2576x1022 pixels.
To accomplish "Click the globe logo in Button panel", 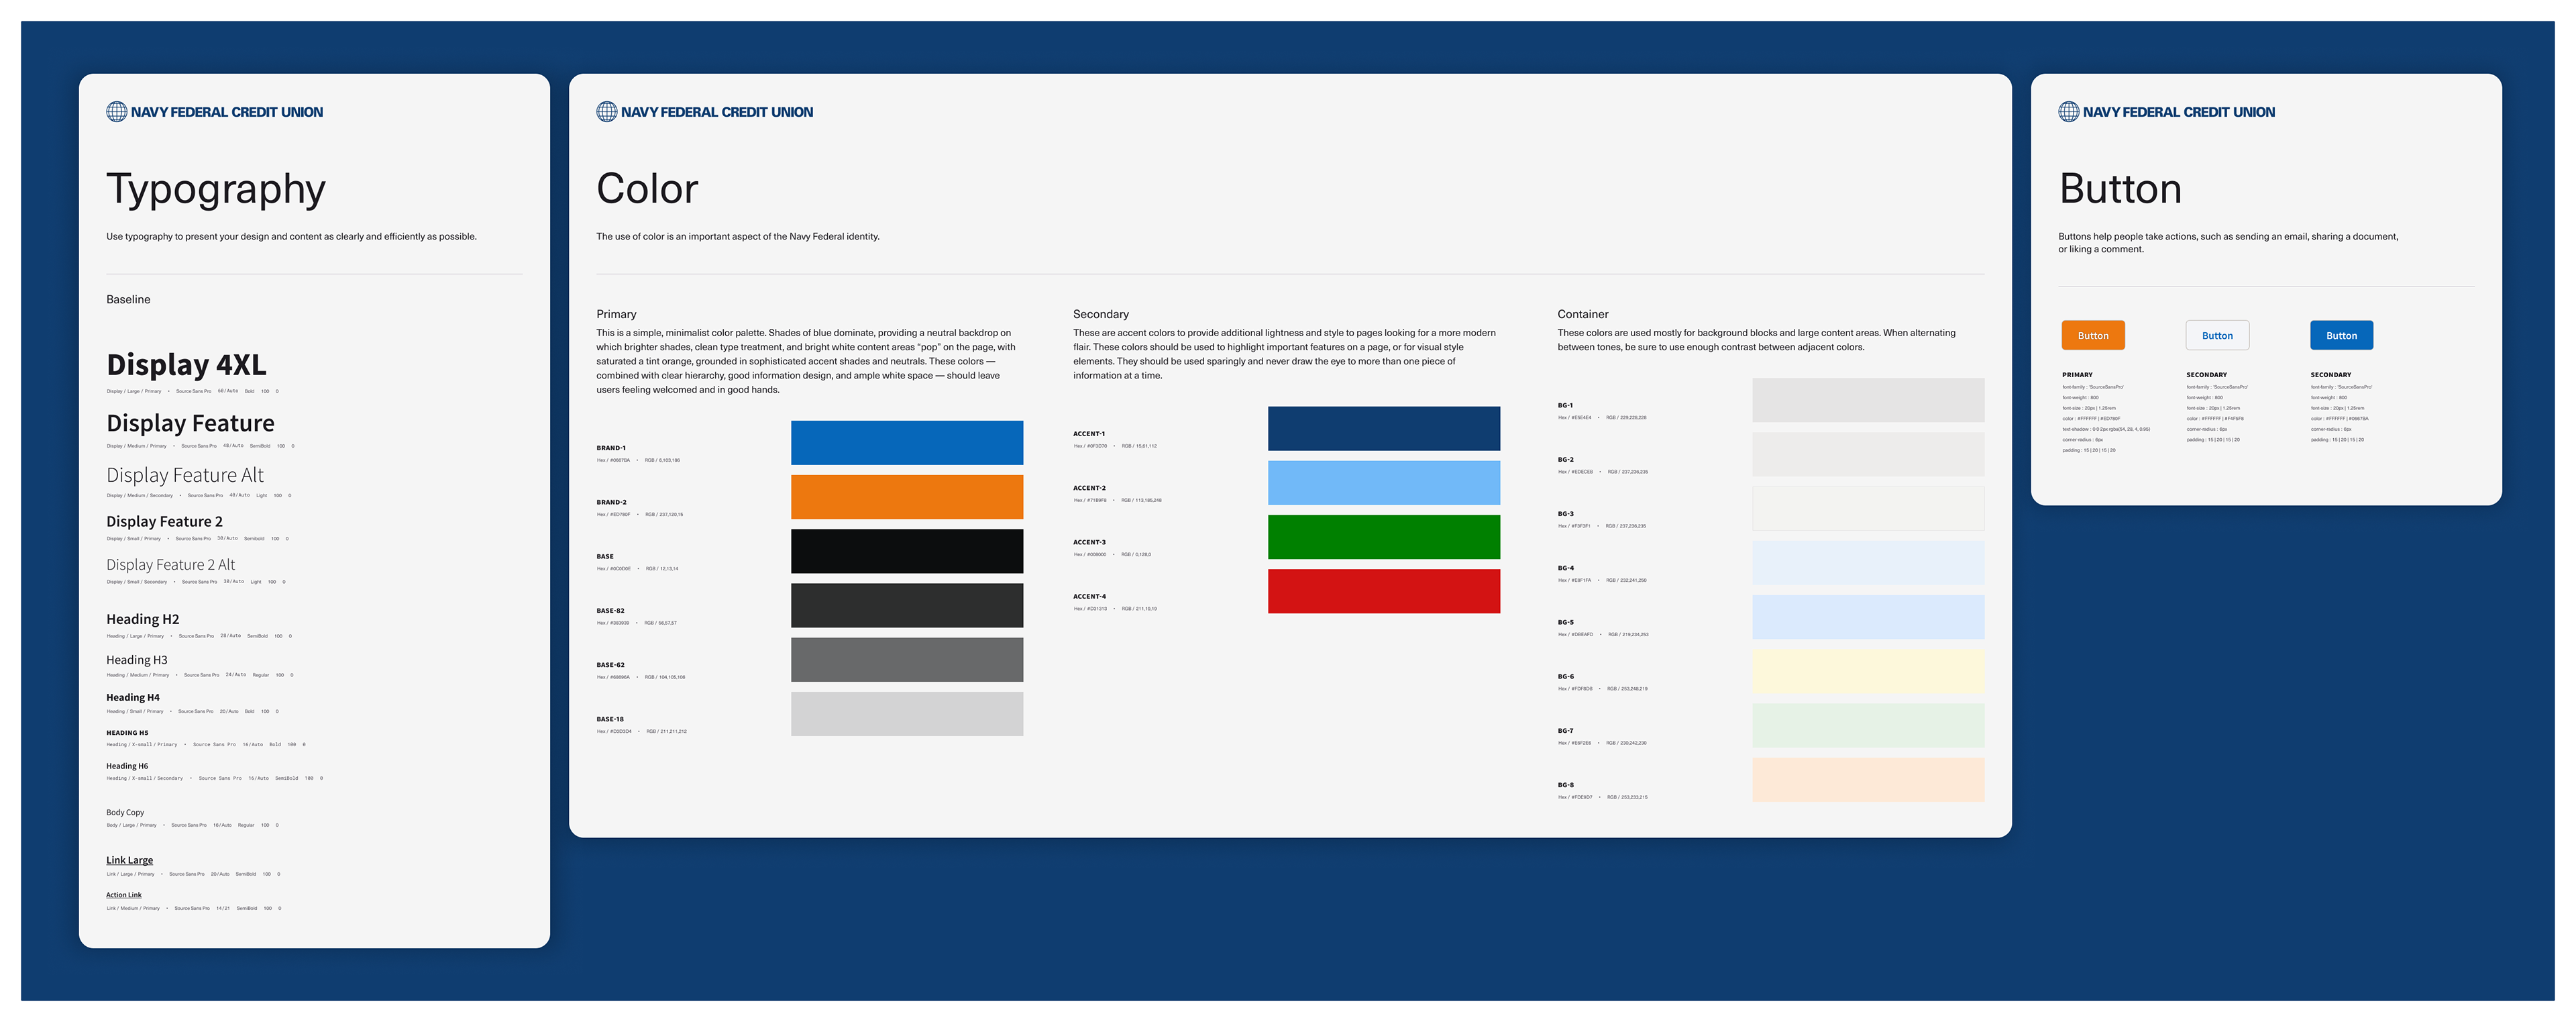I will coord(2069,112).
